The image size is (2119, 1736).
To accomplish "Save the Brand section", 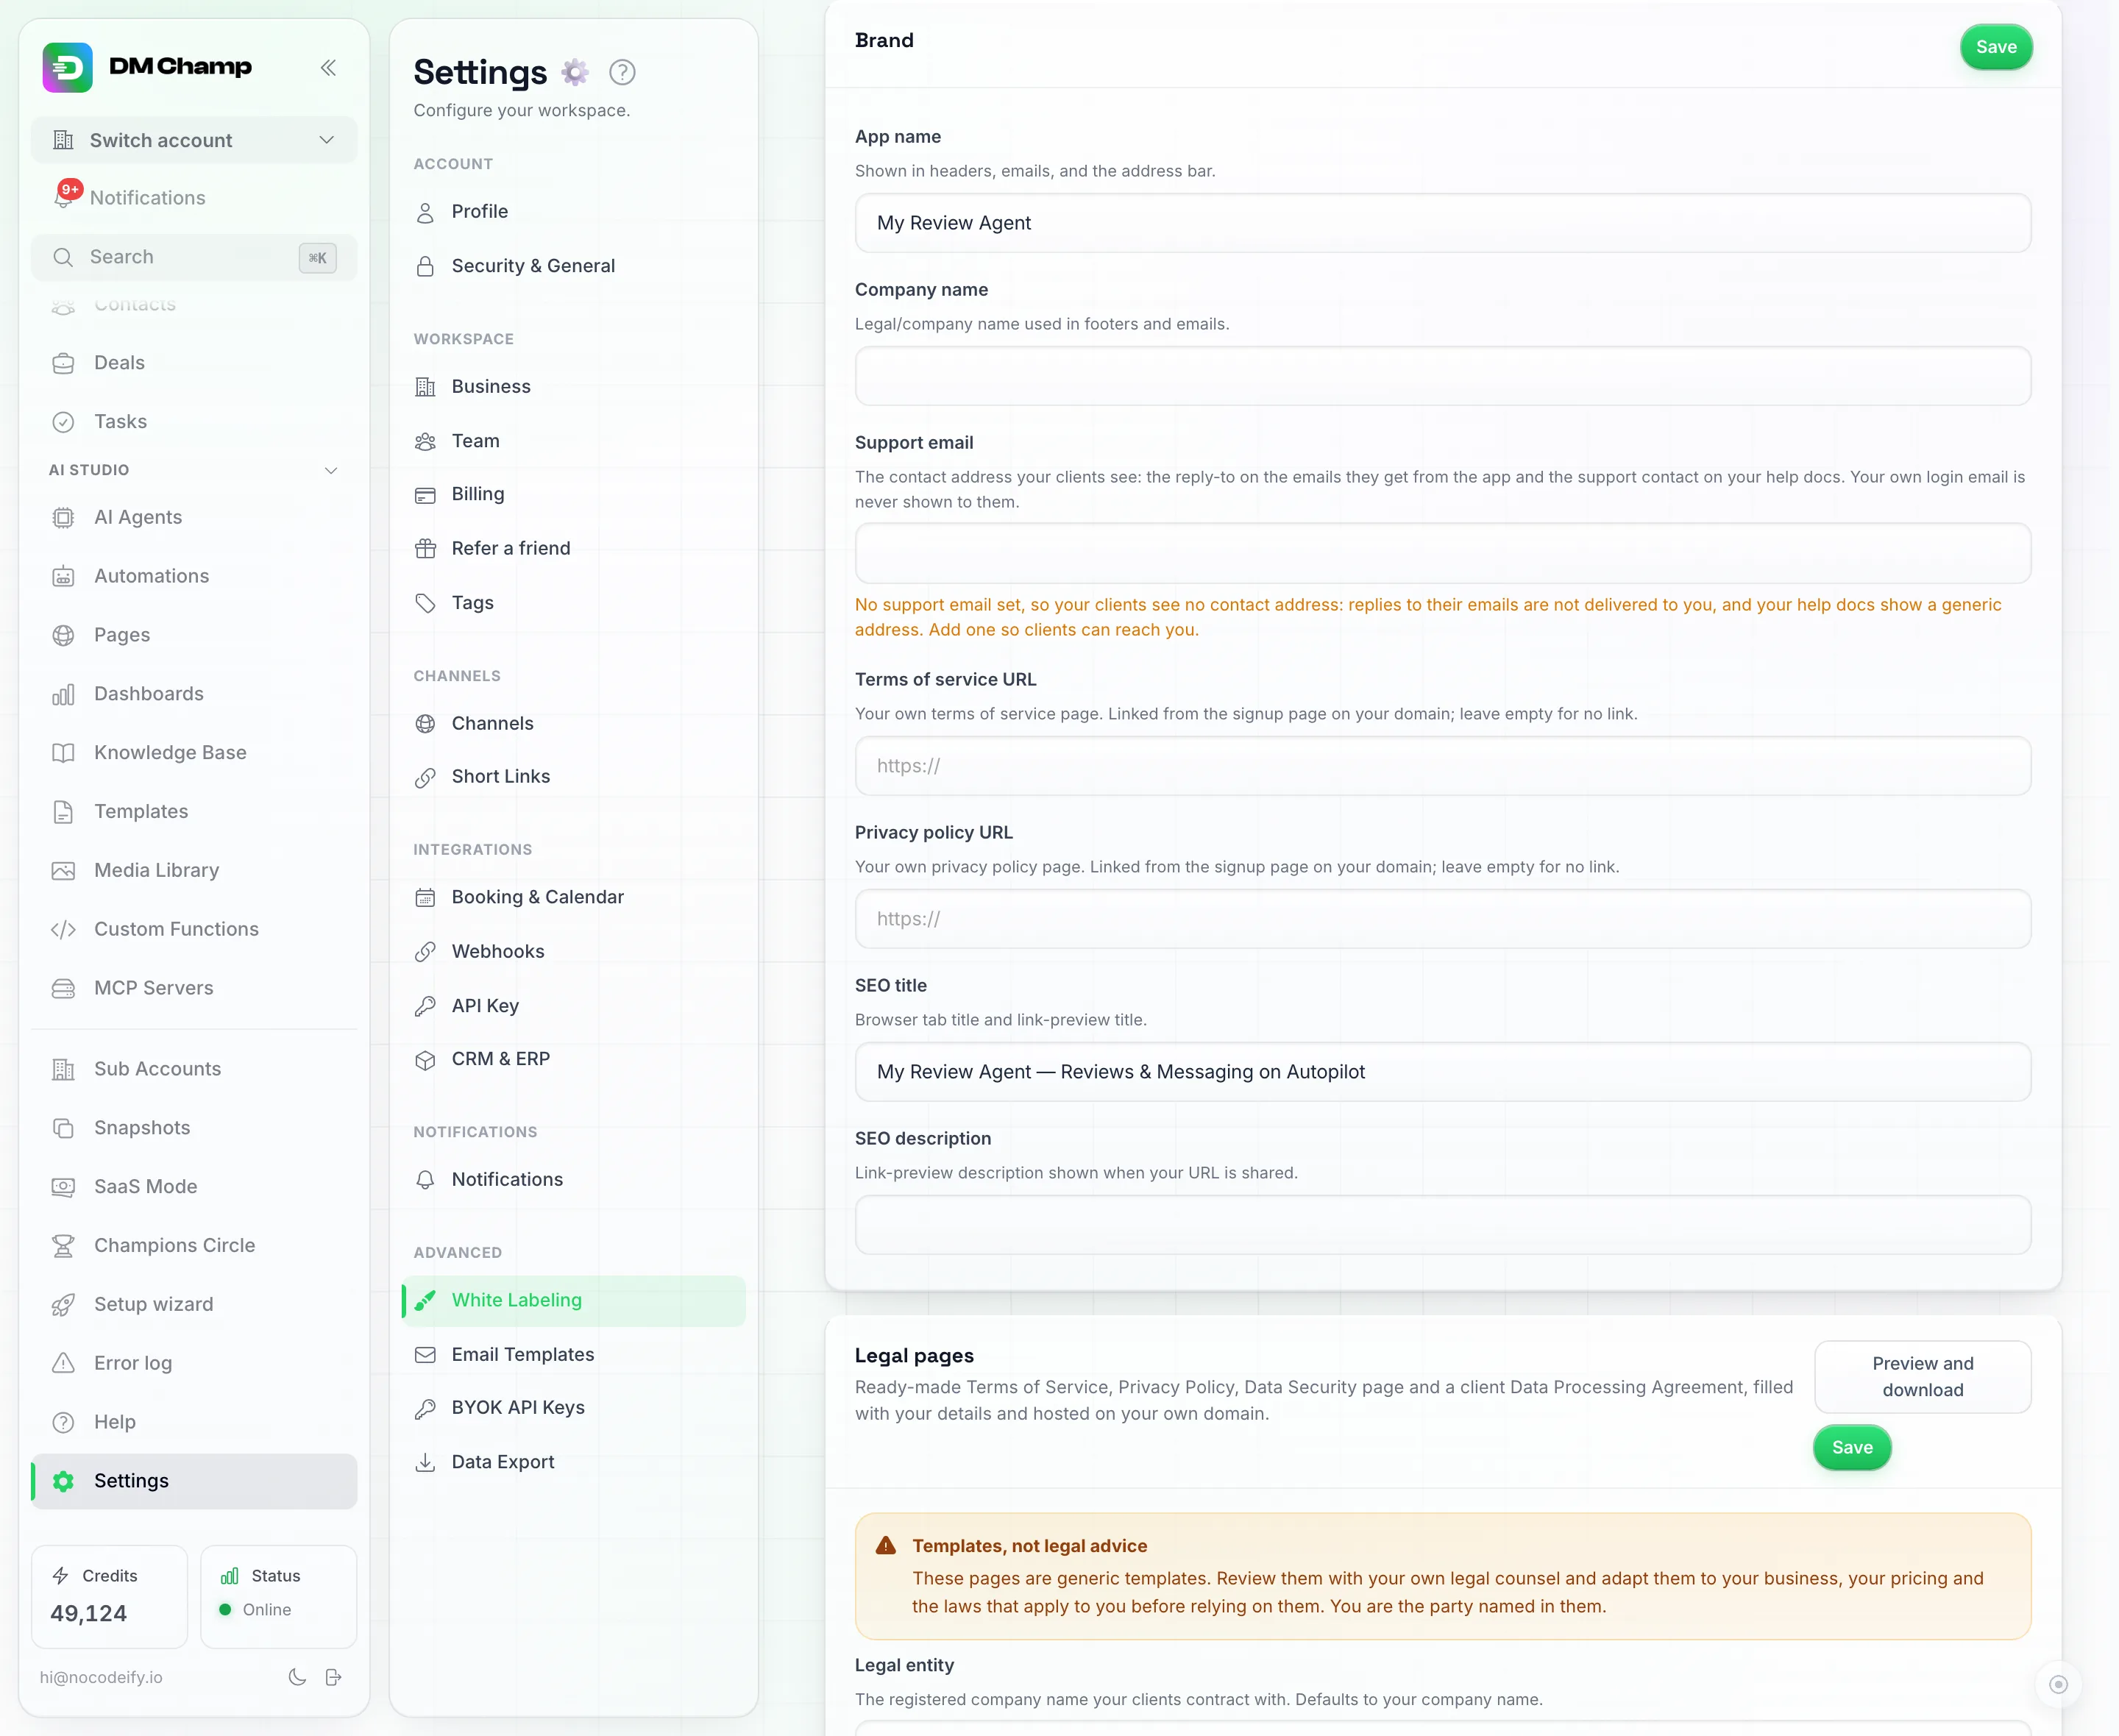I will (1996, 47).
